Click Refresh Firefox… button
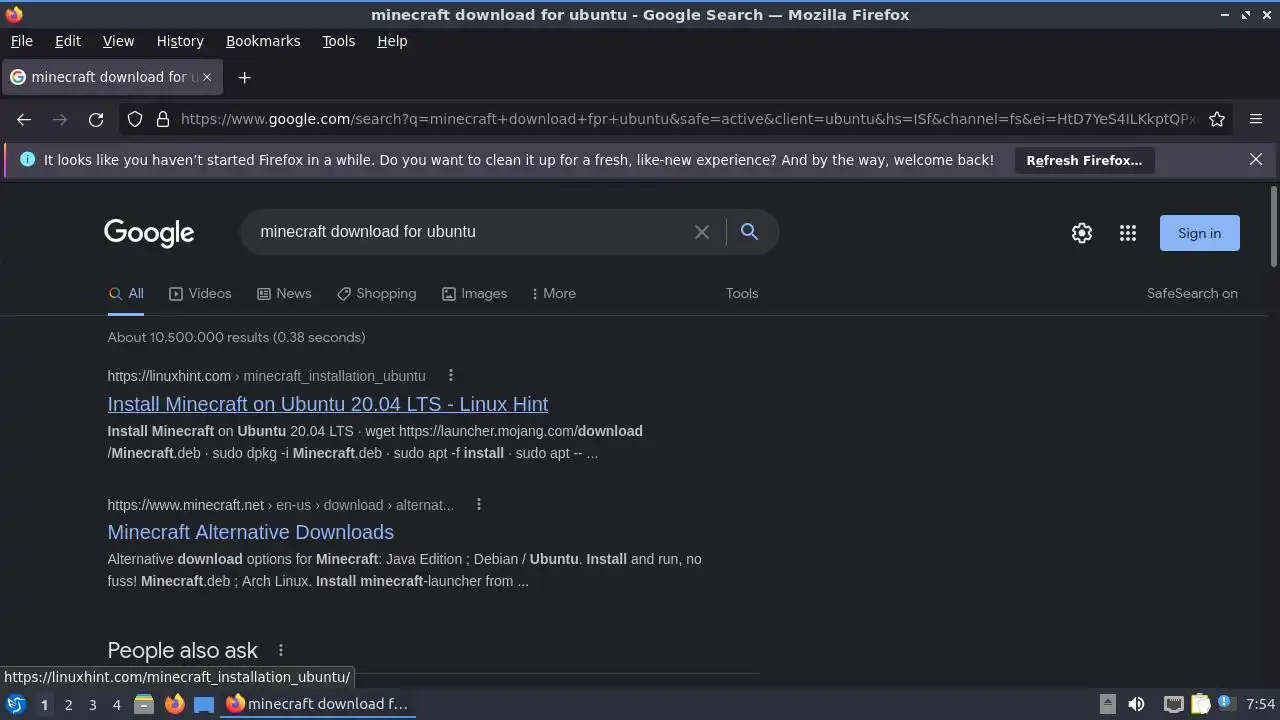1280x720 pixels. (1084, 160)
